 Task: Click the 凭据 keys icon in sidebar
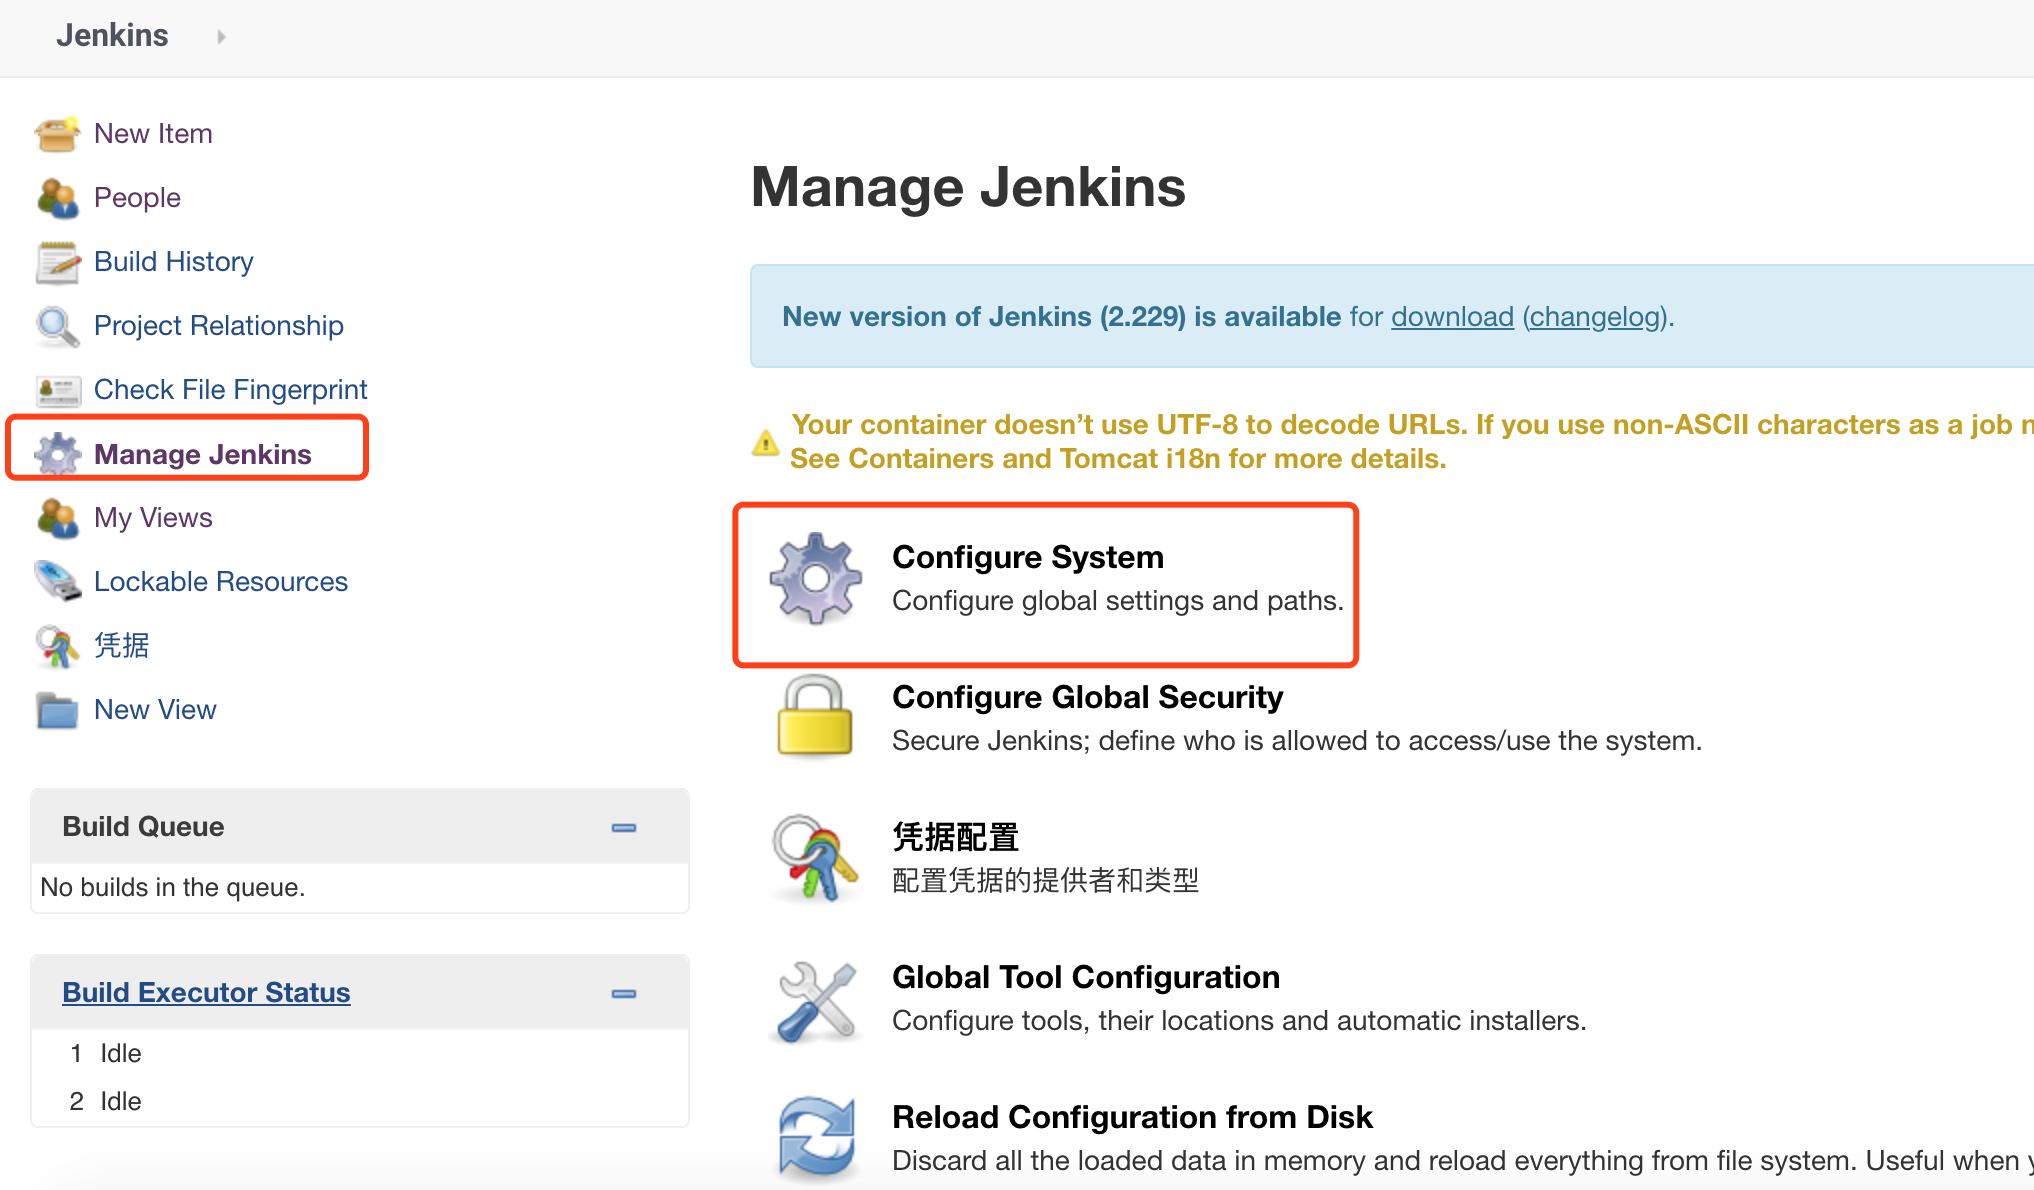57,646
